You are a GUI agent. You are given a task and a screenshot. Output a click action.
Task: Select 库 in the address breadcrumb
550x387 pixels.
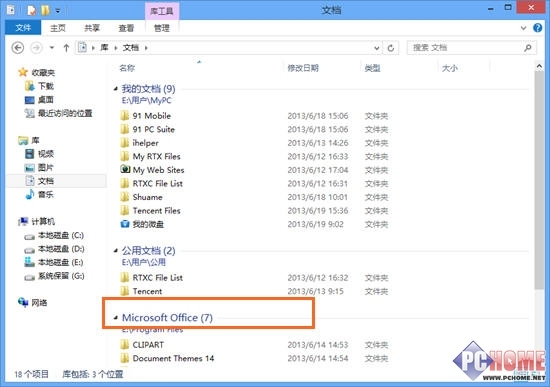pos(104,48)
